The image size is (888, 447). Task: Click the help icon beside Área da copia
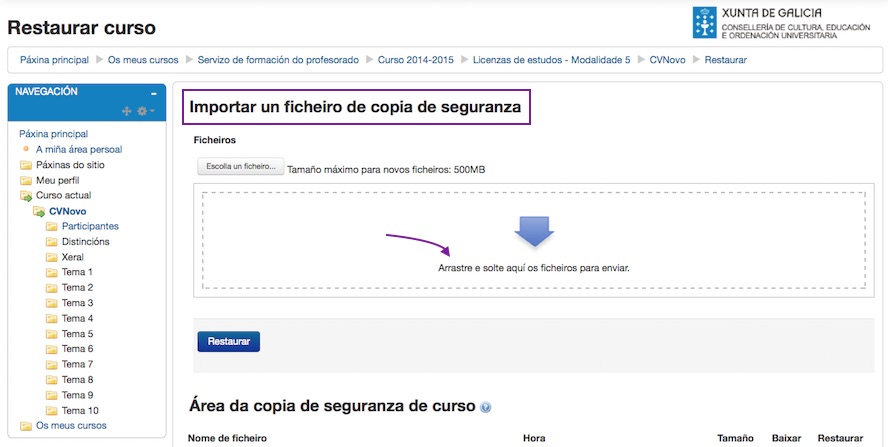(x=485, y=407)
